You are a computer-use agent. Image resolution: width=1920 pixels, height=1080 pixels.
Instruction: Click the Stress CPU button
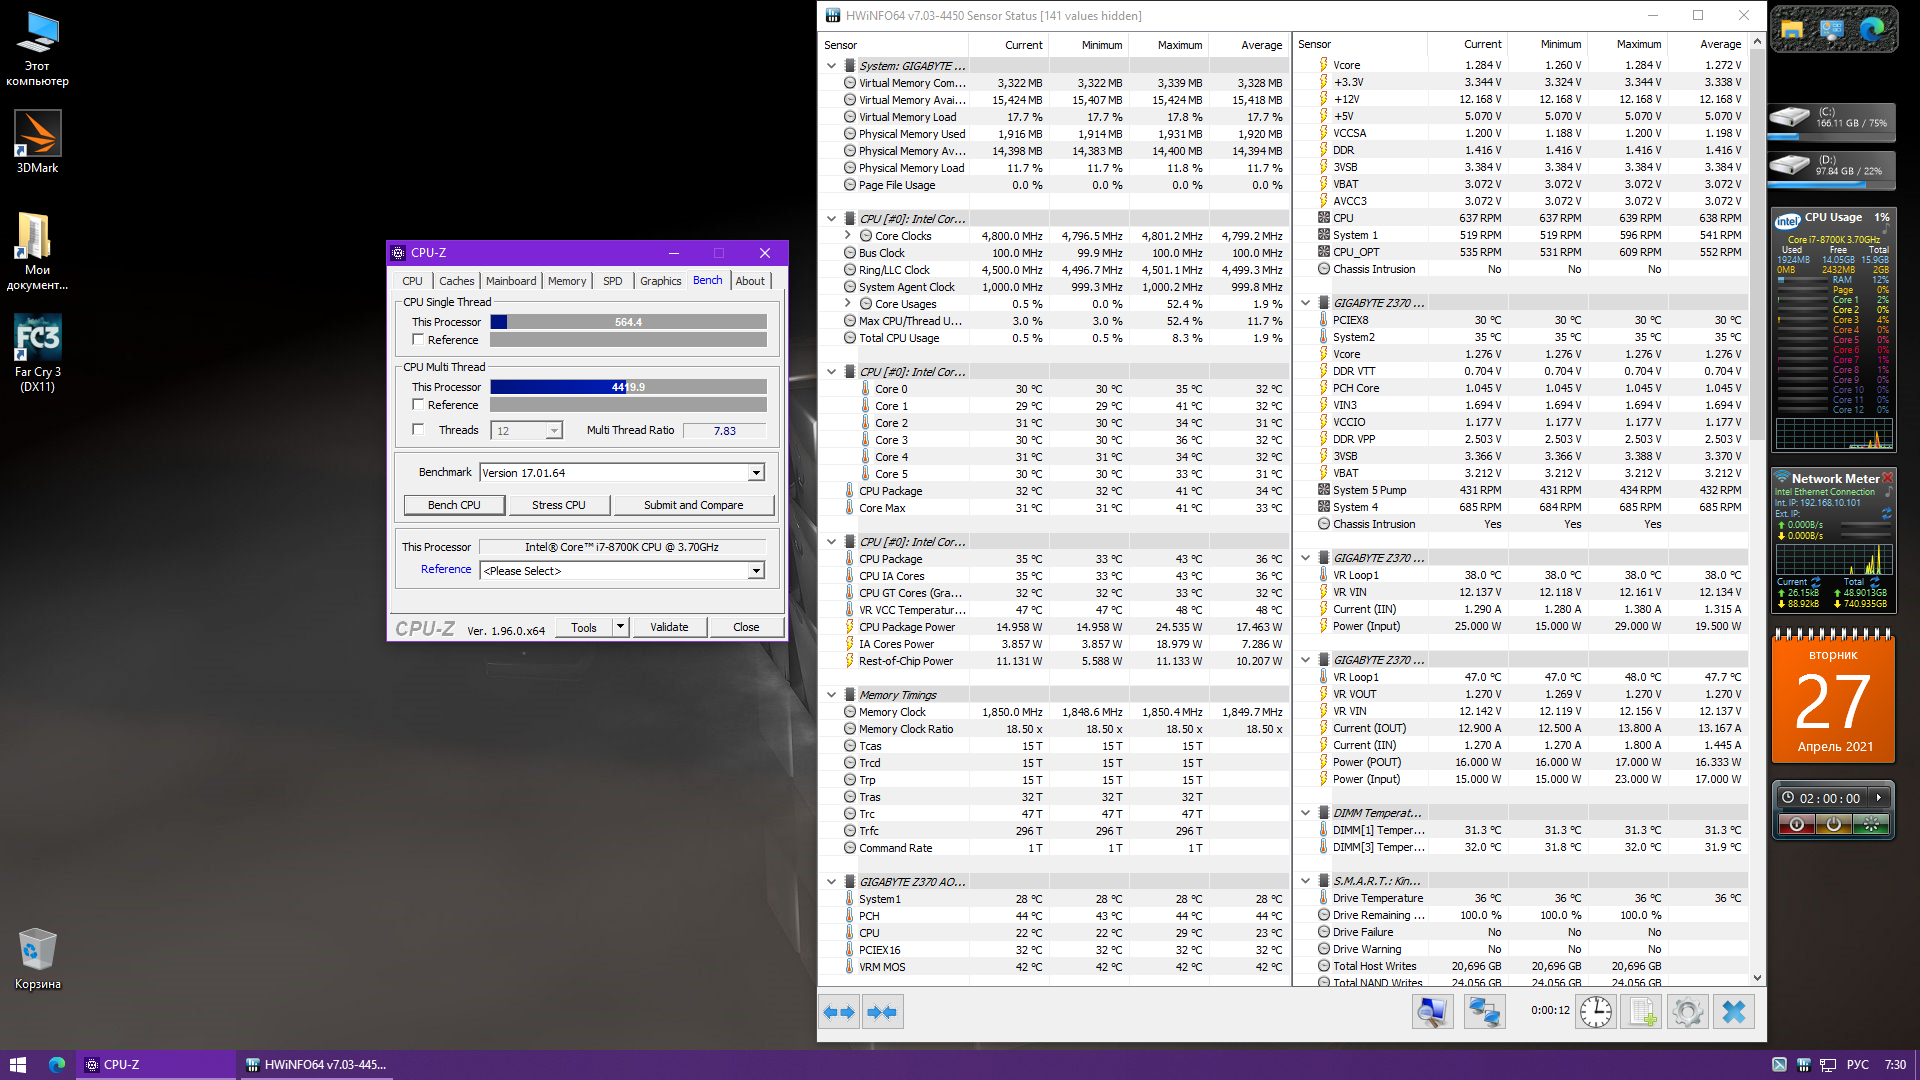(x=558, y=505)
